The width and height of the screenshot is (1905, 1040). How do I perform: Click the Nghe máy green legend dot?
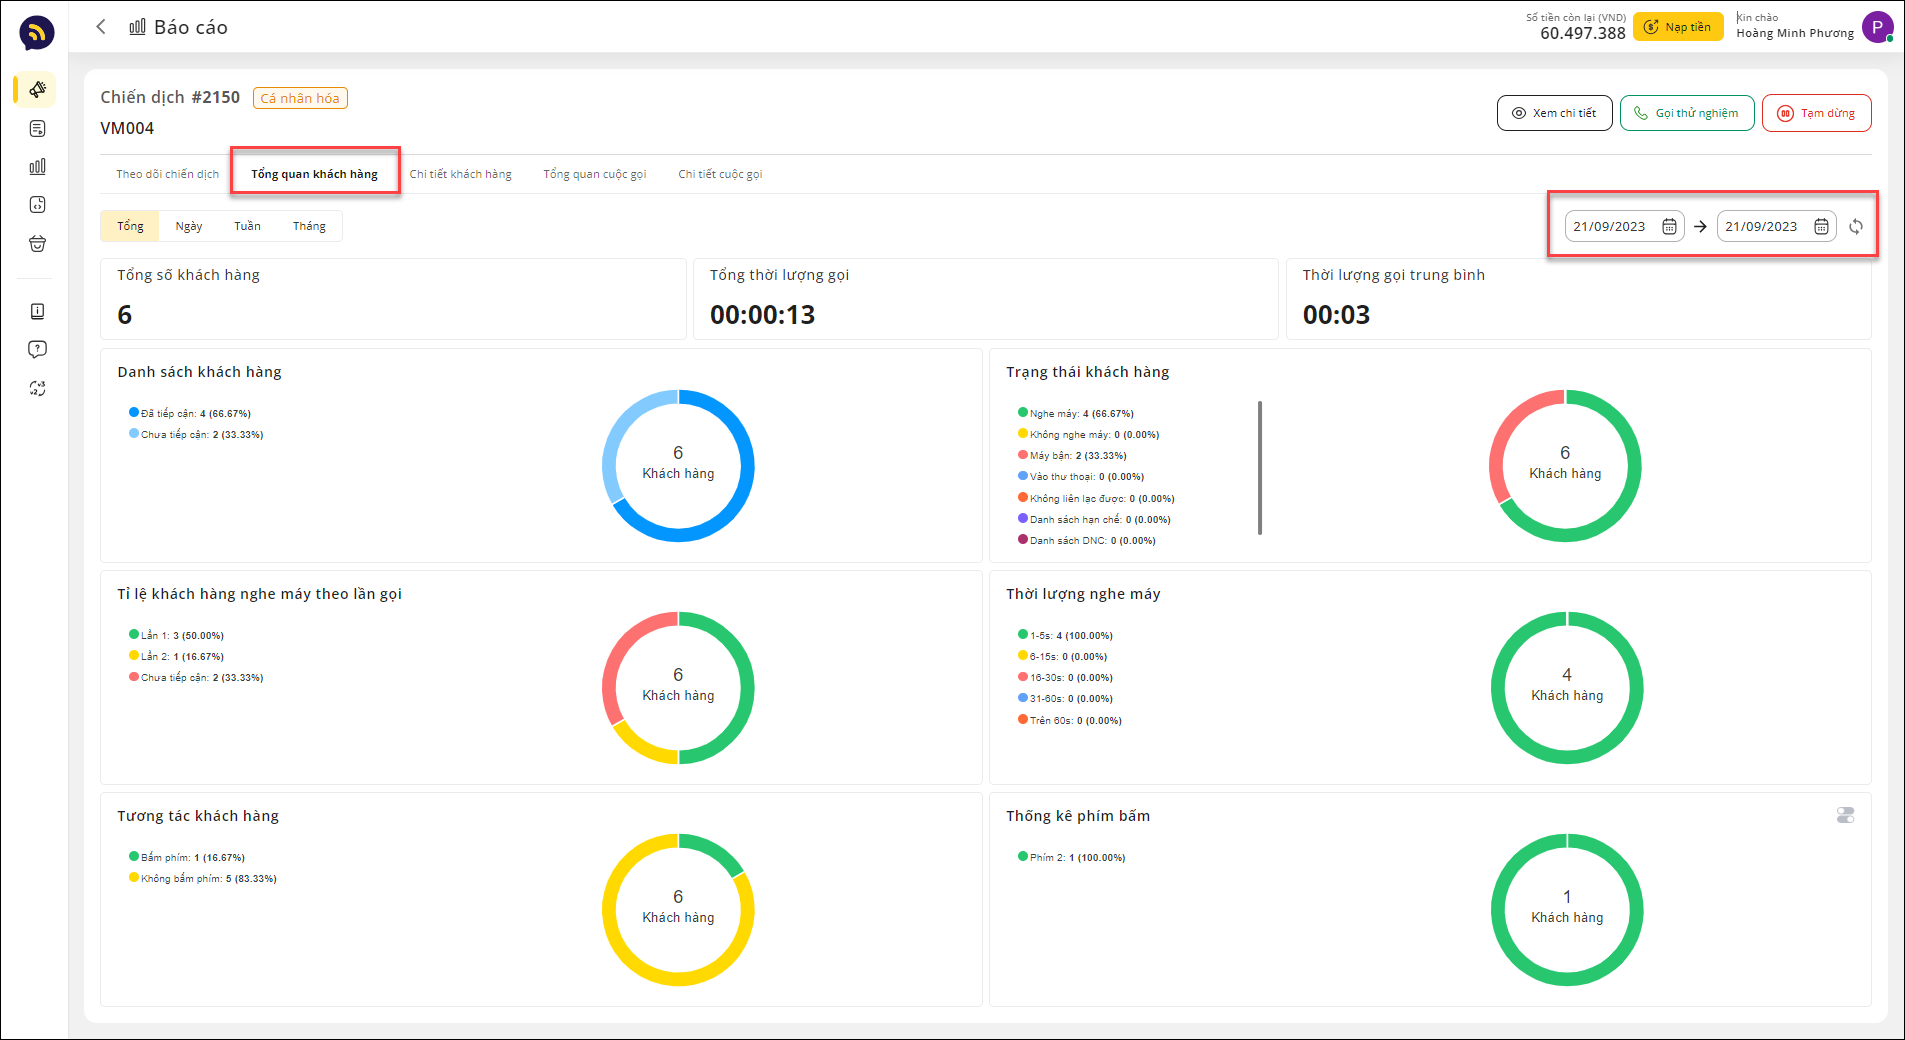point(1023,413)
